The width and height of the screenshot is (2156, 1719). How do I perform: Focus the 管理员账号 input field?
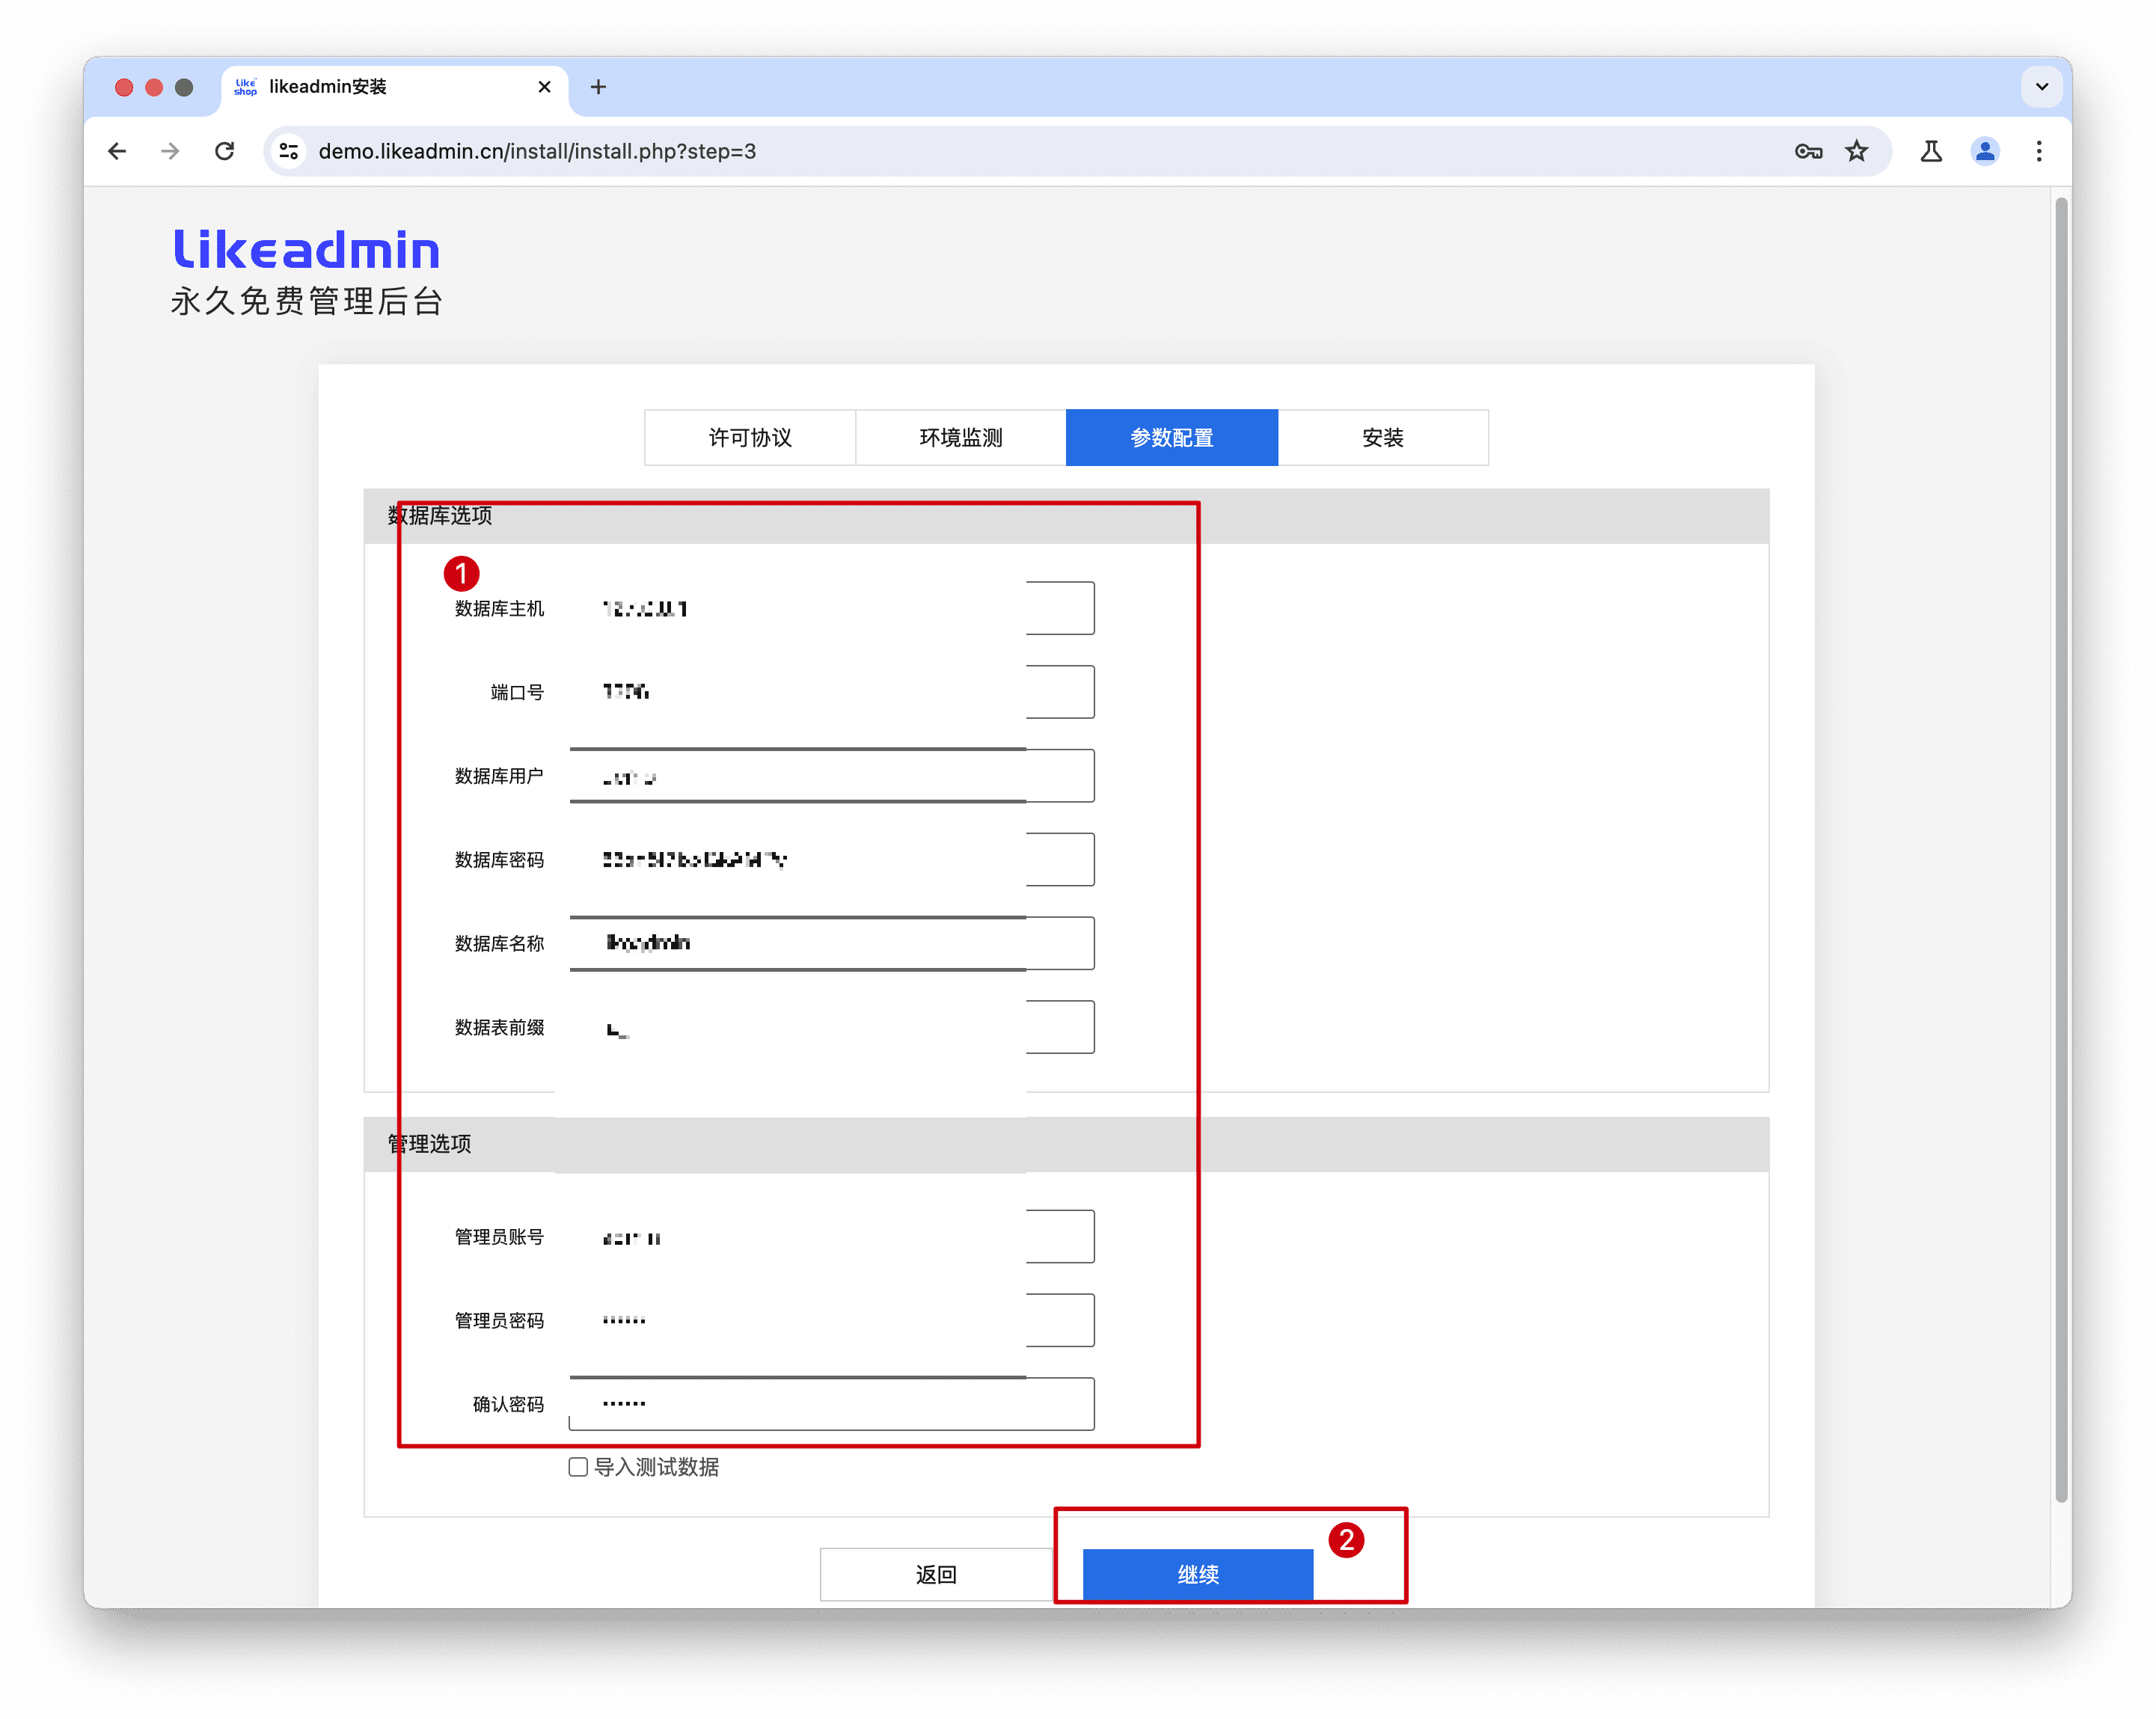pyautogui.click(x=832, y=1237)
